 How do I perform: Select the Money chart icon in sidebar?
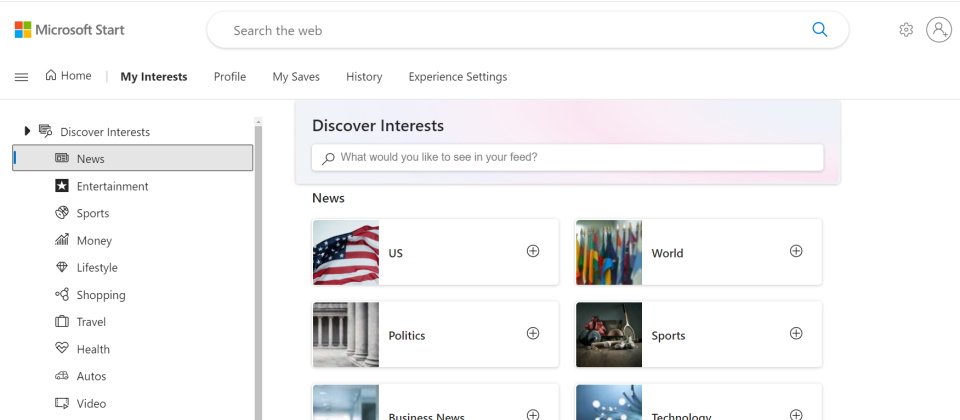[62, 240]
